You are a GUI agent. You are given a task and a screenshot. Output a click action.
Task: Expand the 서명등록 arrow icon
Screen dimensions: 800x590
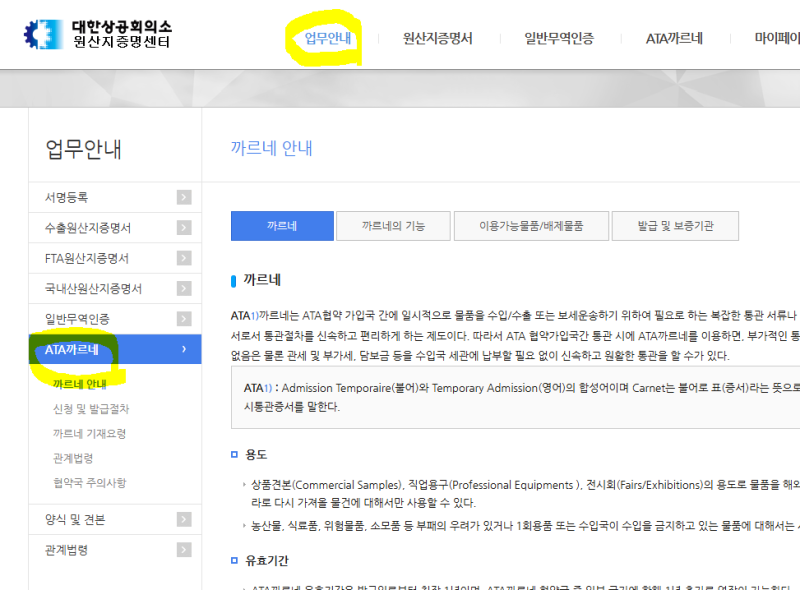[x=184, y=197]
